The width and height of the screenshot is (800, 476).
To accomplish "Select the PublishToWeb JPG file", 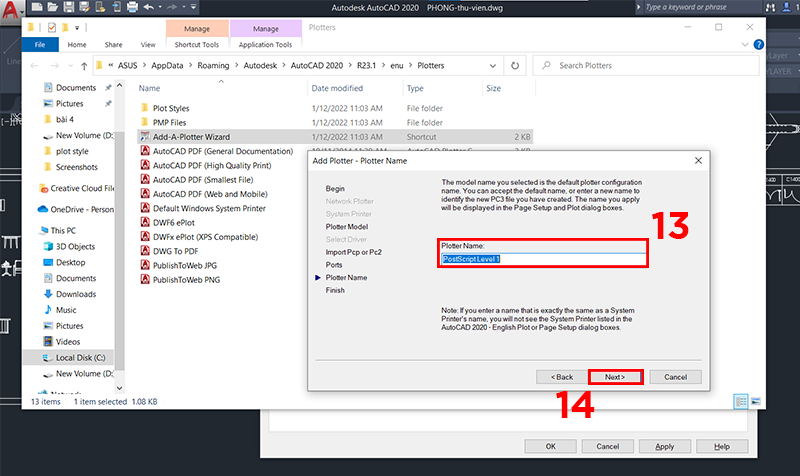I will pos(185,265).
